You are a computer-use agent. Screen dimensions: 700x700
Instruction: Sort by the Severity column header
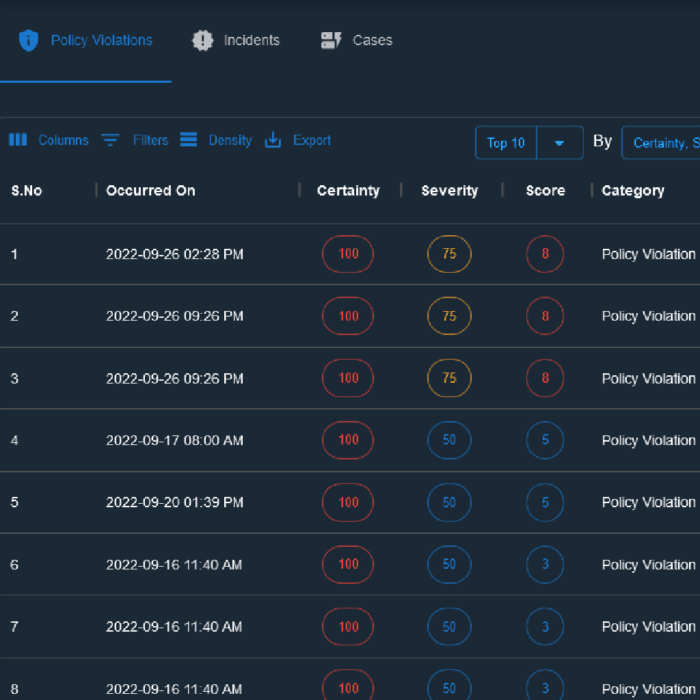449,190
